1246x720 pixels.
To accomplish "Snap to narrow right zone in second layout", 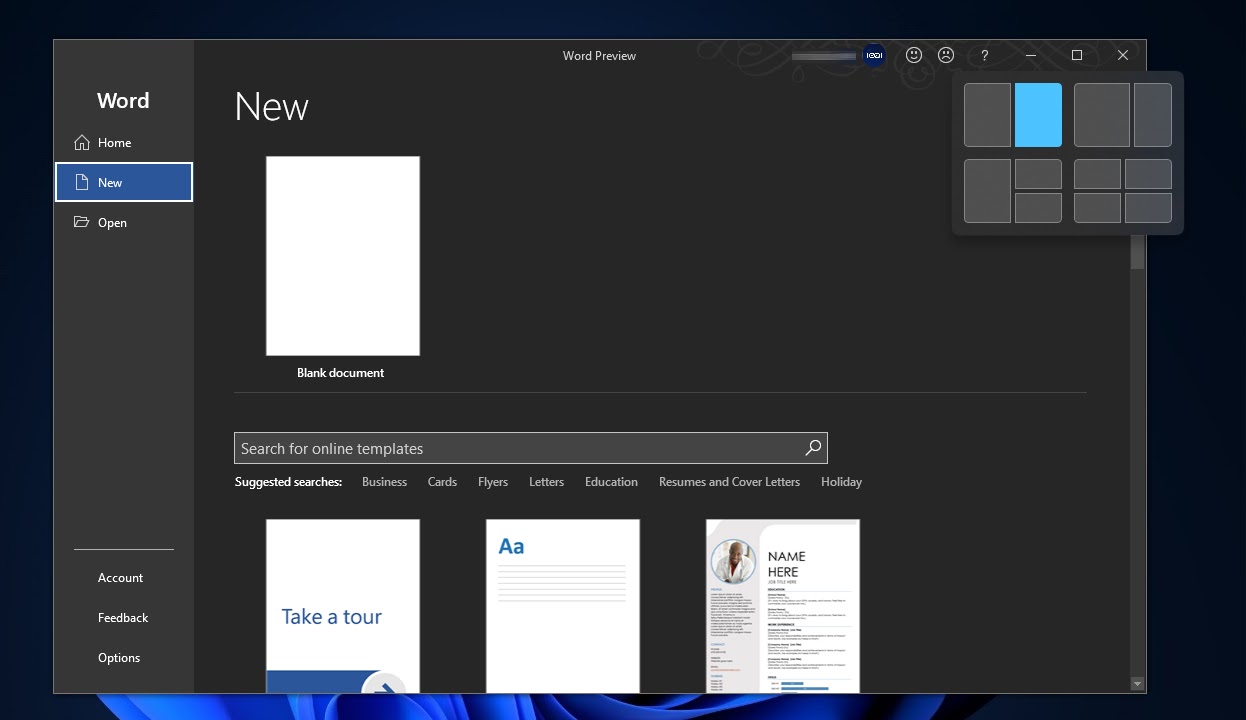I will pos(1153,115).
